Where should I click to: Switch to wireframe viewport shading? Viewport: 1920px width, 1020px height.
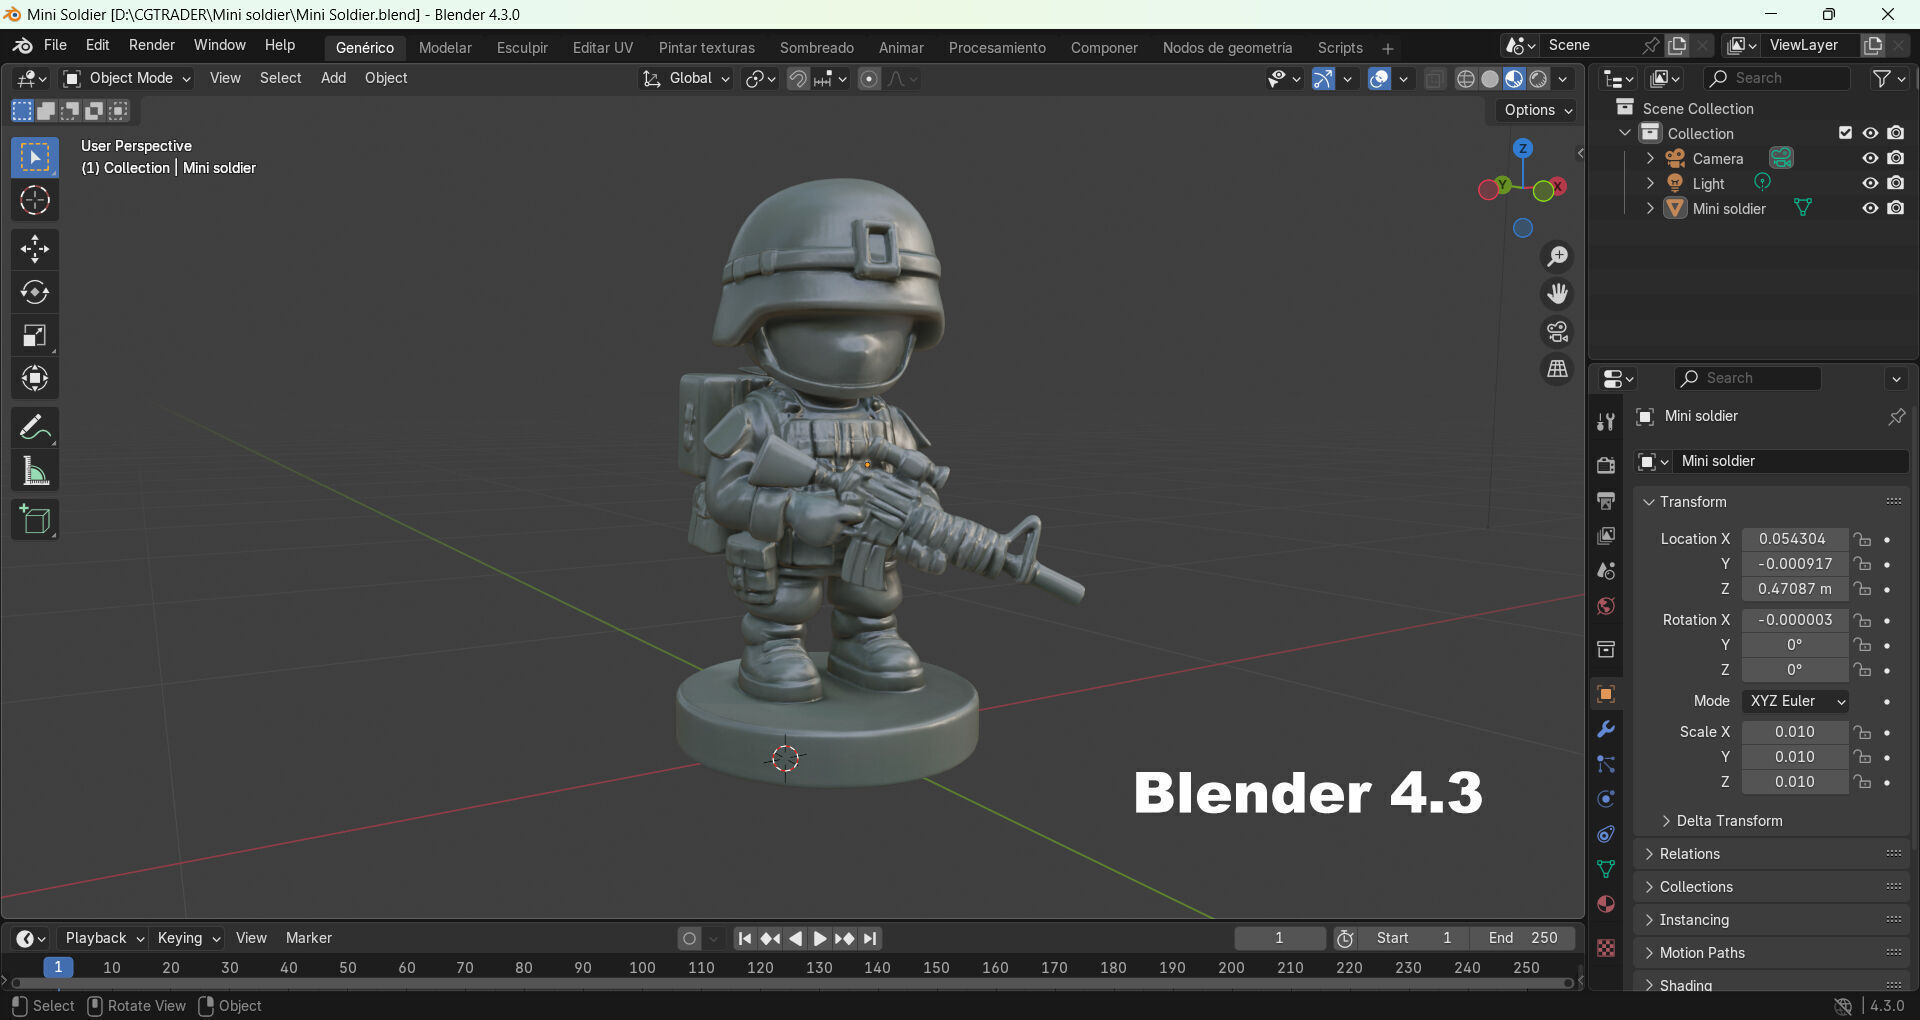[1466, 79]
